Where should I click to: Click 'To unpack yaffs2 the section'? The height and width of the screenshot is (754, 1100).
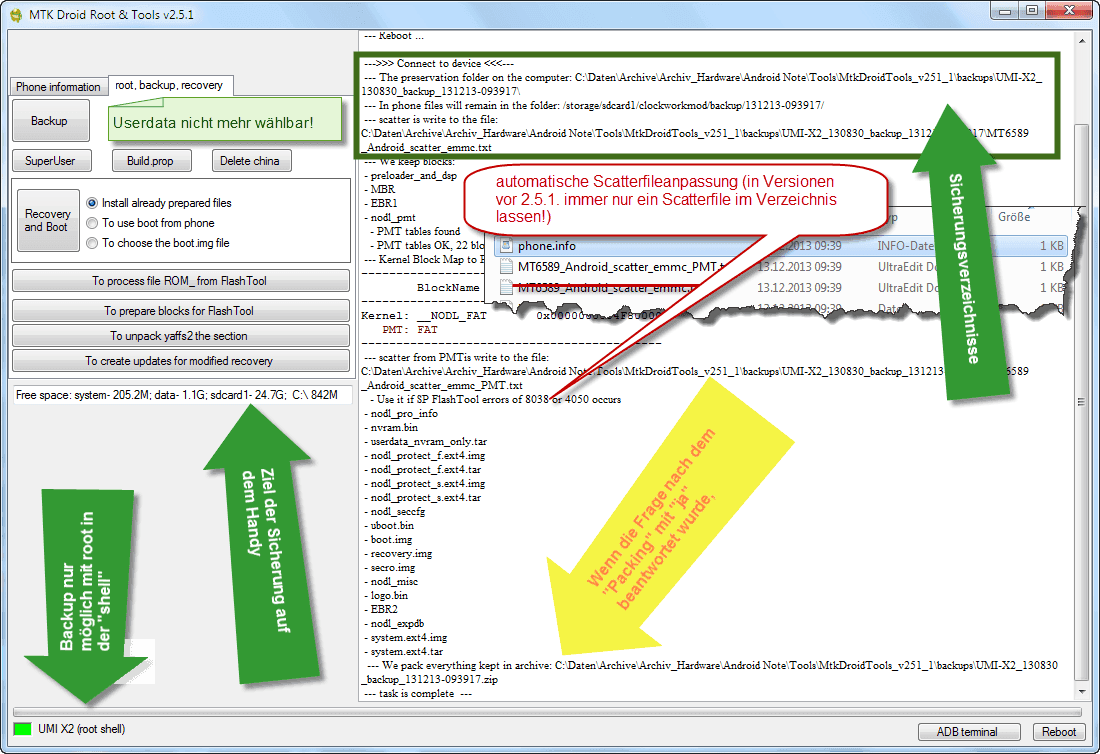[180, 336]
